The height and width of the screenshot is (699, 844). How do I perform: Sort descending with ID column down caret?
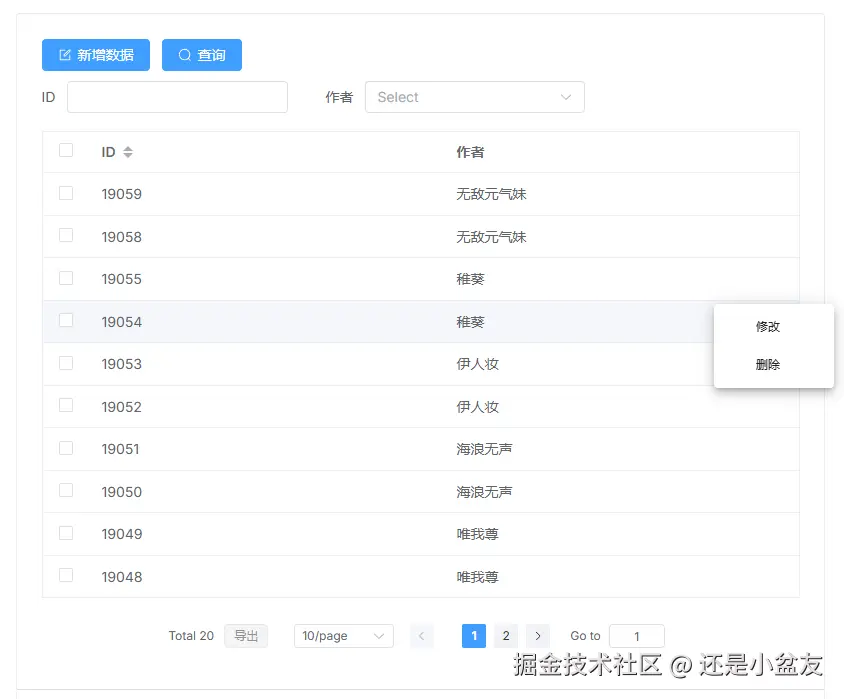pos(128,156)
